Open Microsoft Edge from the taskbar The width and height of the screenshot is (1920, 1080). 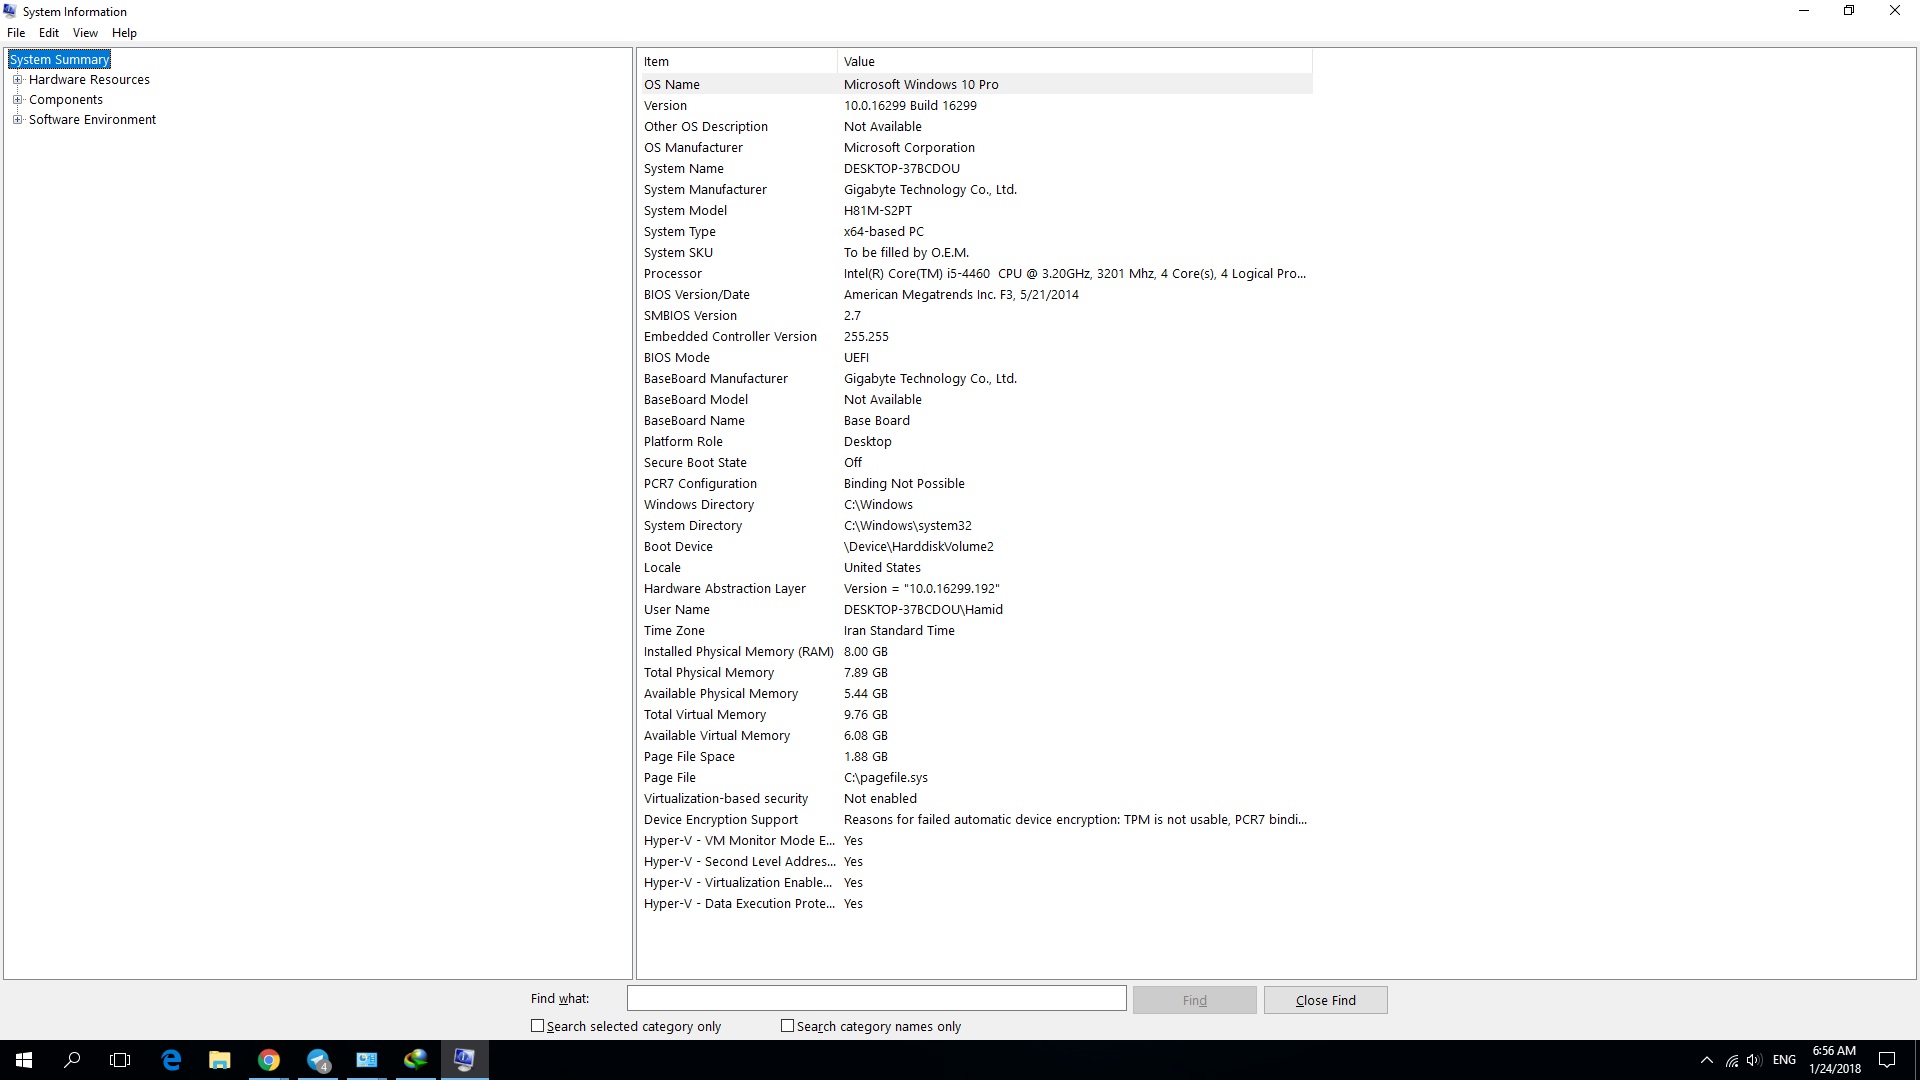(171, 1060)
